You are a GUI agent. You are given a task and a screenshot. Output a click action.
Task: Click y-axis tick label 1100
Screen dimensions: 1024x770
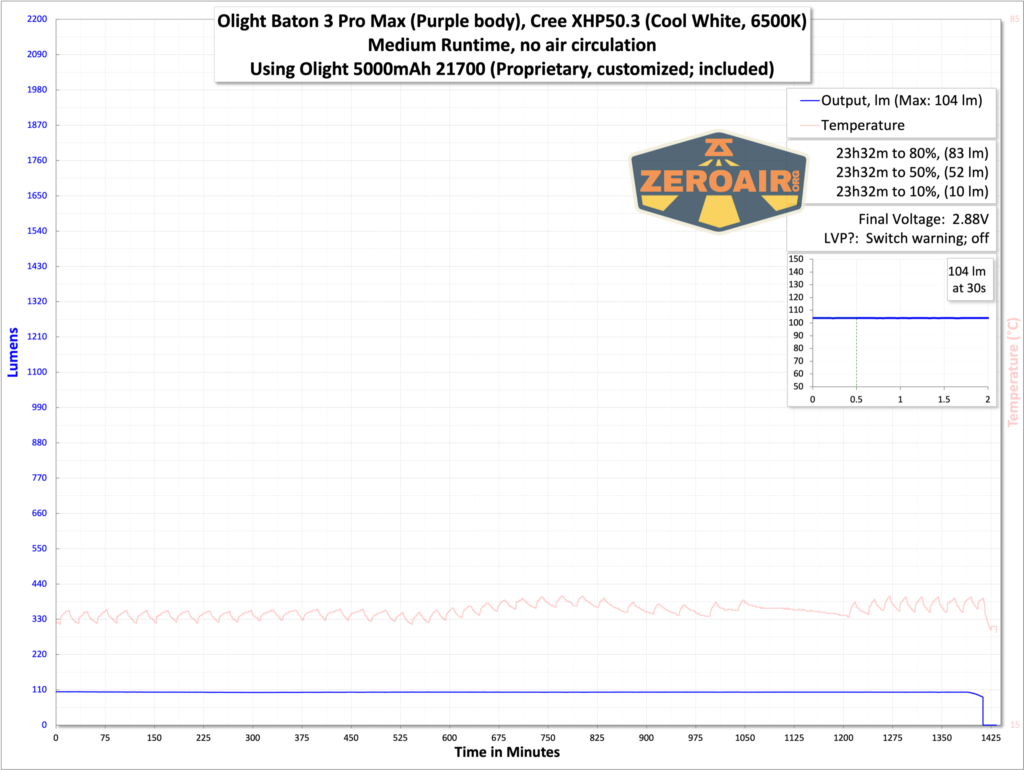[x=37, y=372]
